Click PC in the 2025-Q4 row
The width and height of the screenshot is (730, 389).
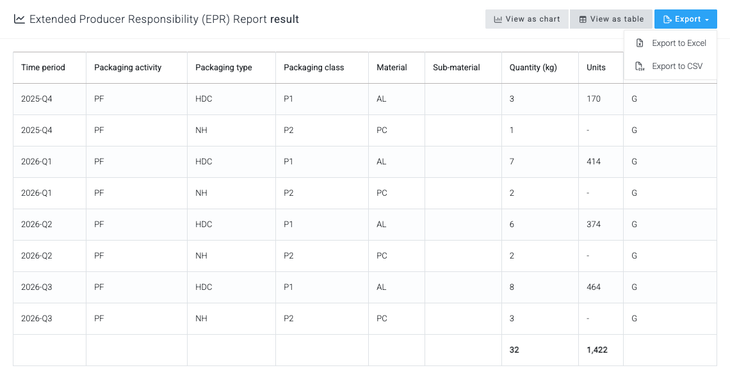(x=382, y=130)
